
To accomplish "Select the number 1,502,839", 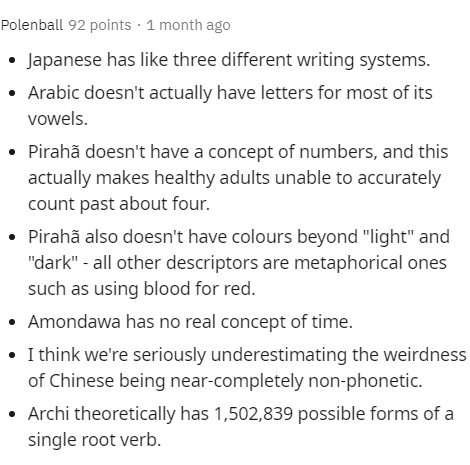I will [x=253, y=414].
